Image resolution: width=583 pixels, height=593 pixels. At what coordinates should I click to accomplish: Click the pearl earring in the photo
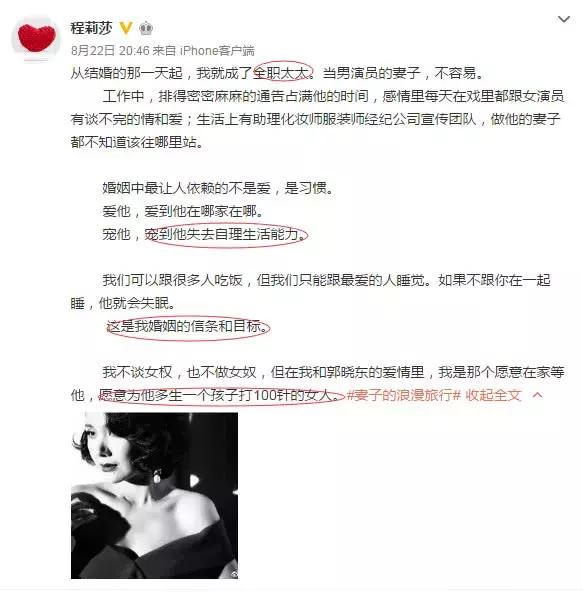pos(157,477)
